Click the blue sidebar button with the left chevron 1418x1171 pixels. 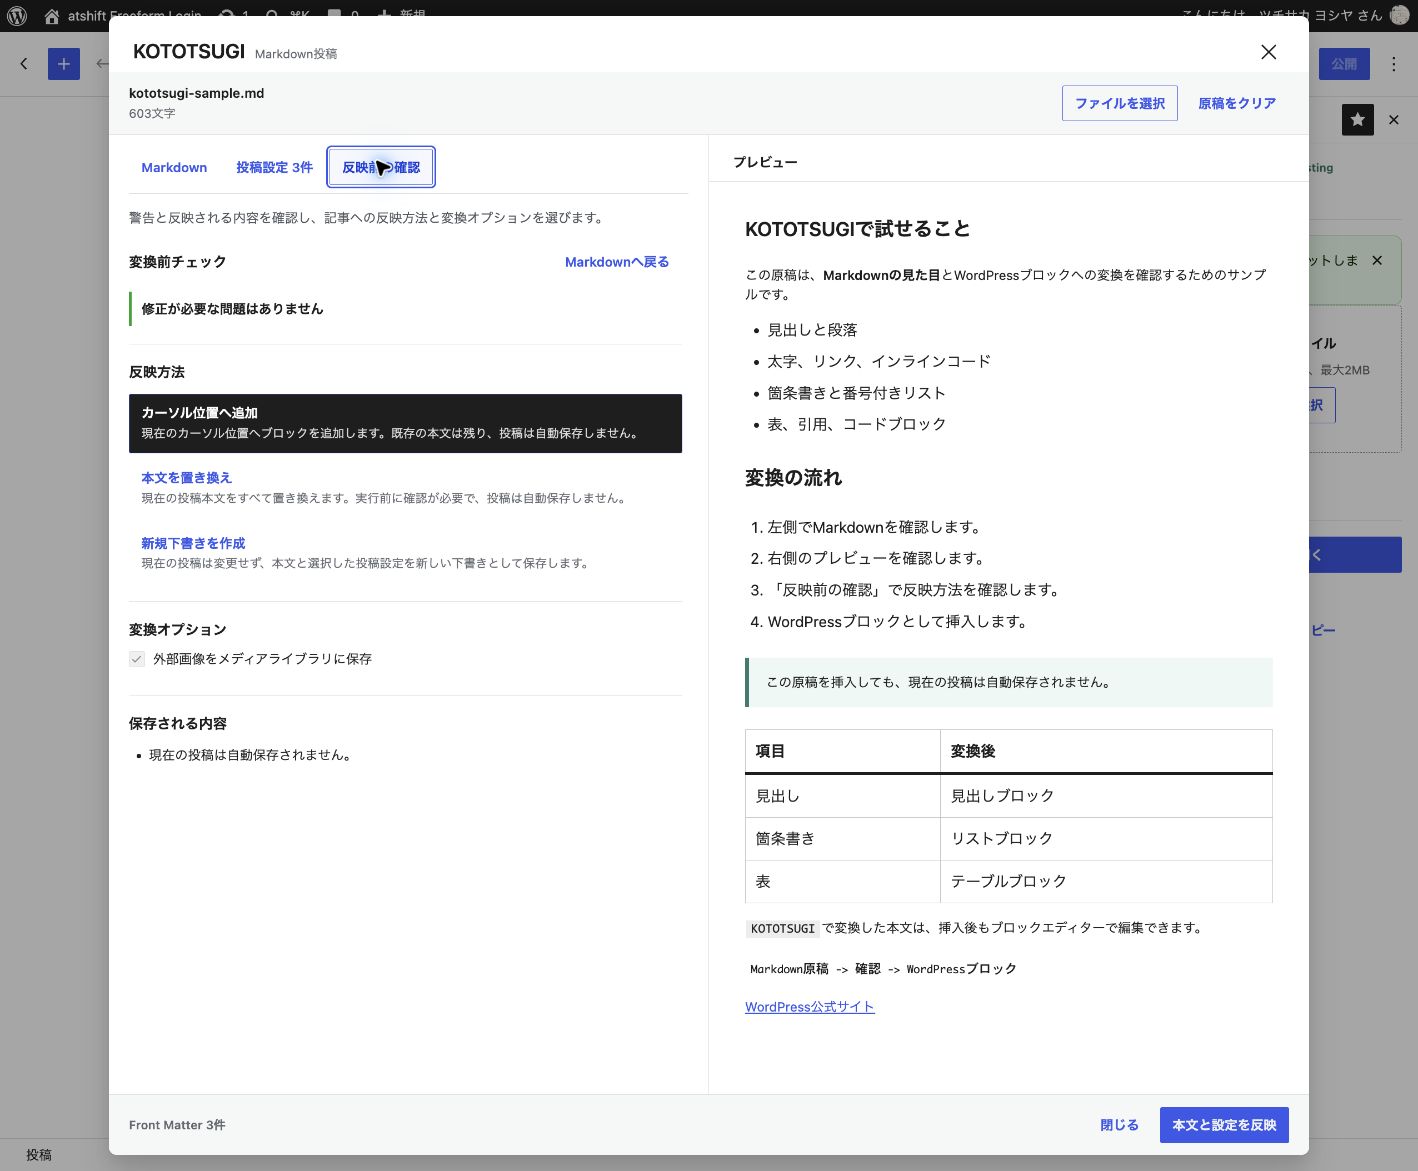pos(1355,555)
